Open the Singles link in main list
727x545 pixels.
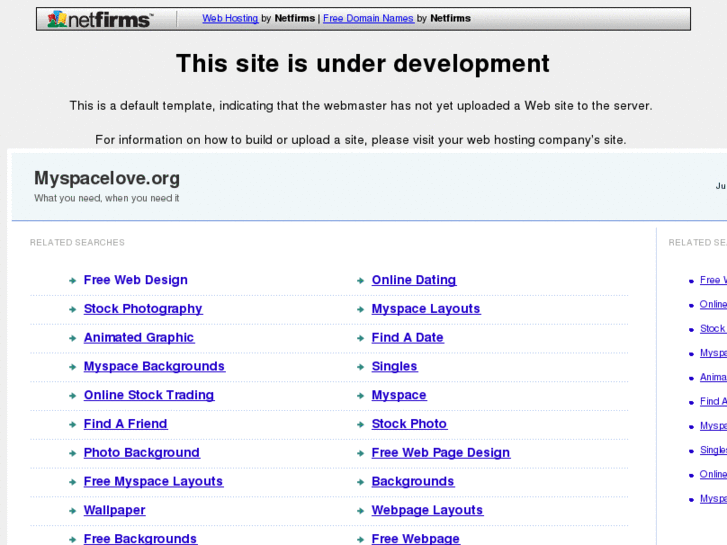[394, 366]
